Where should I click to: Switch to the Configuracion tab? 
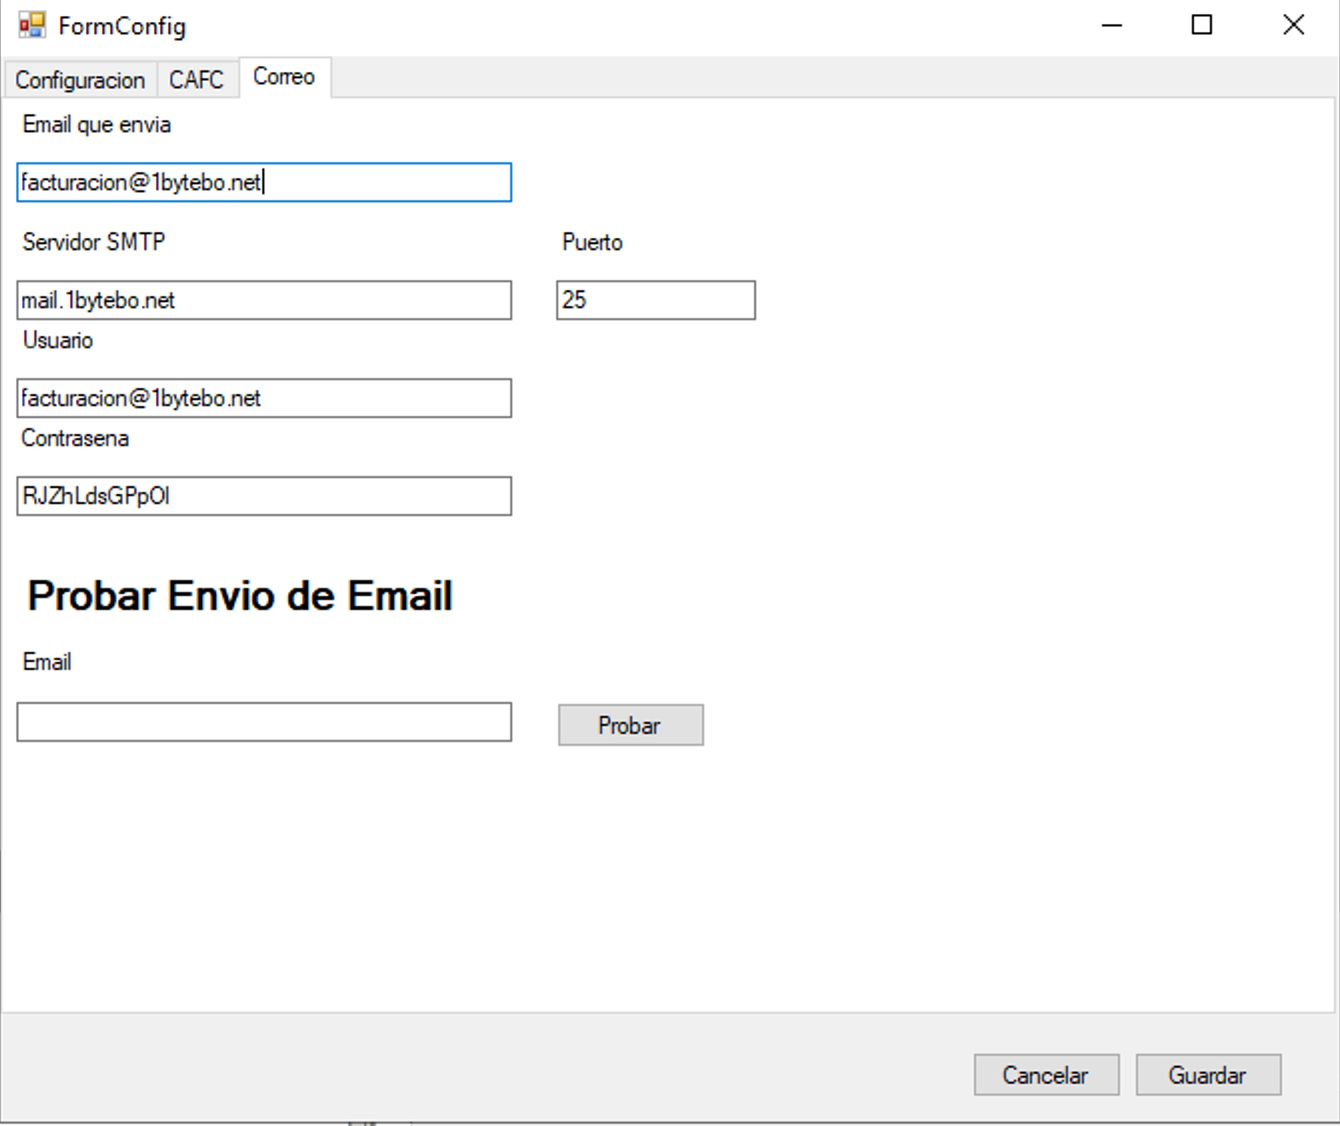point(79,80)
